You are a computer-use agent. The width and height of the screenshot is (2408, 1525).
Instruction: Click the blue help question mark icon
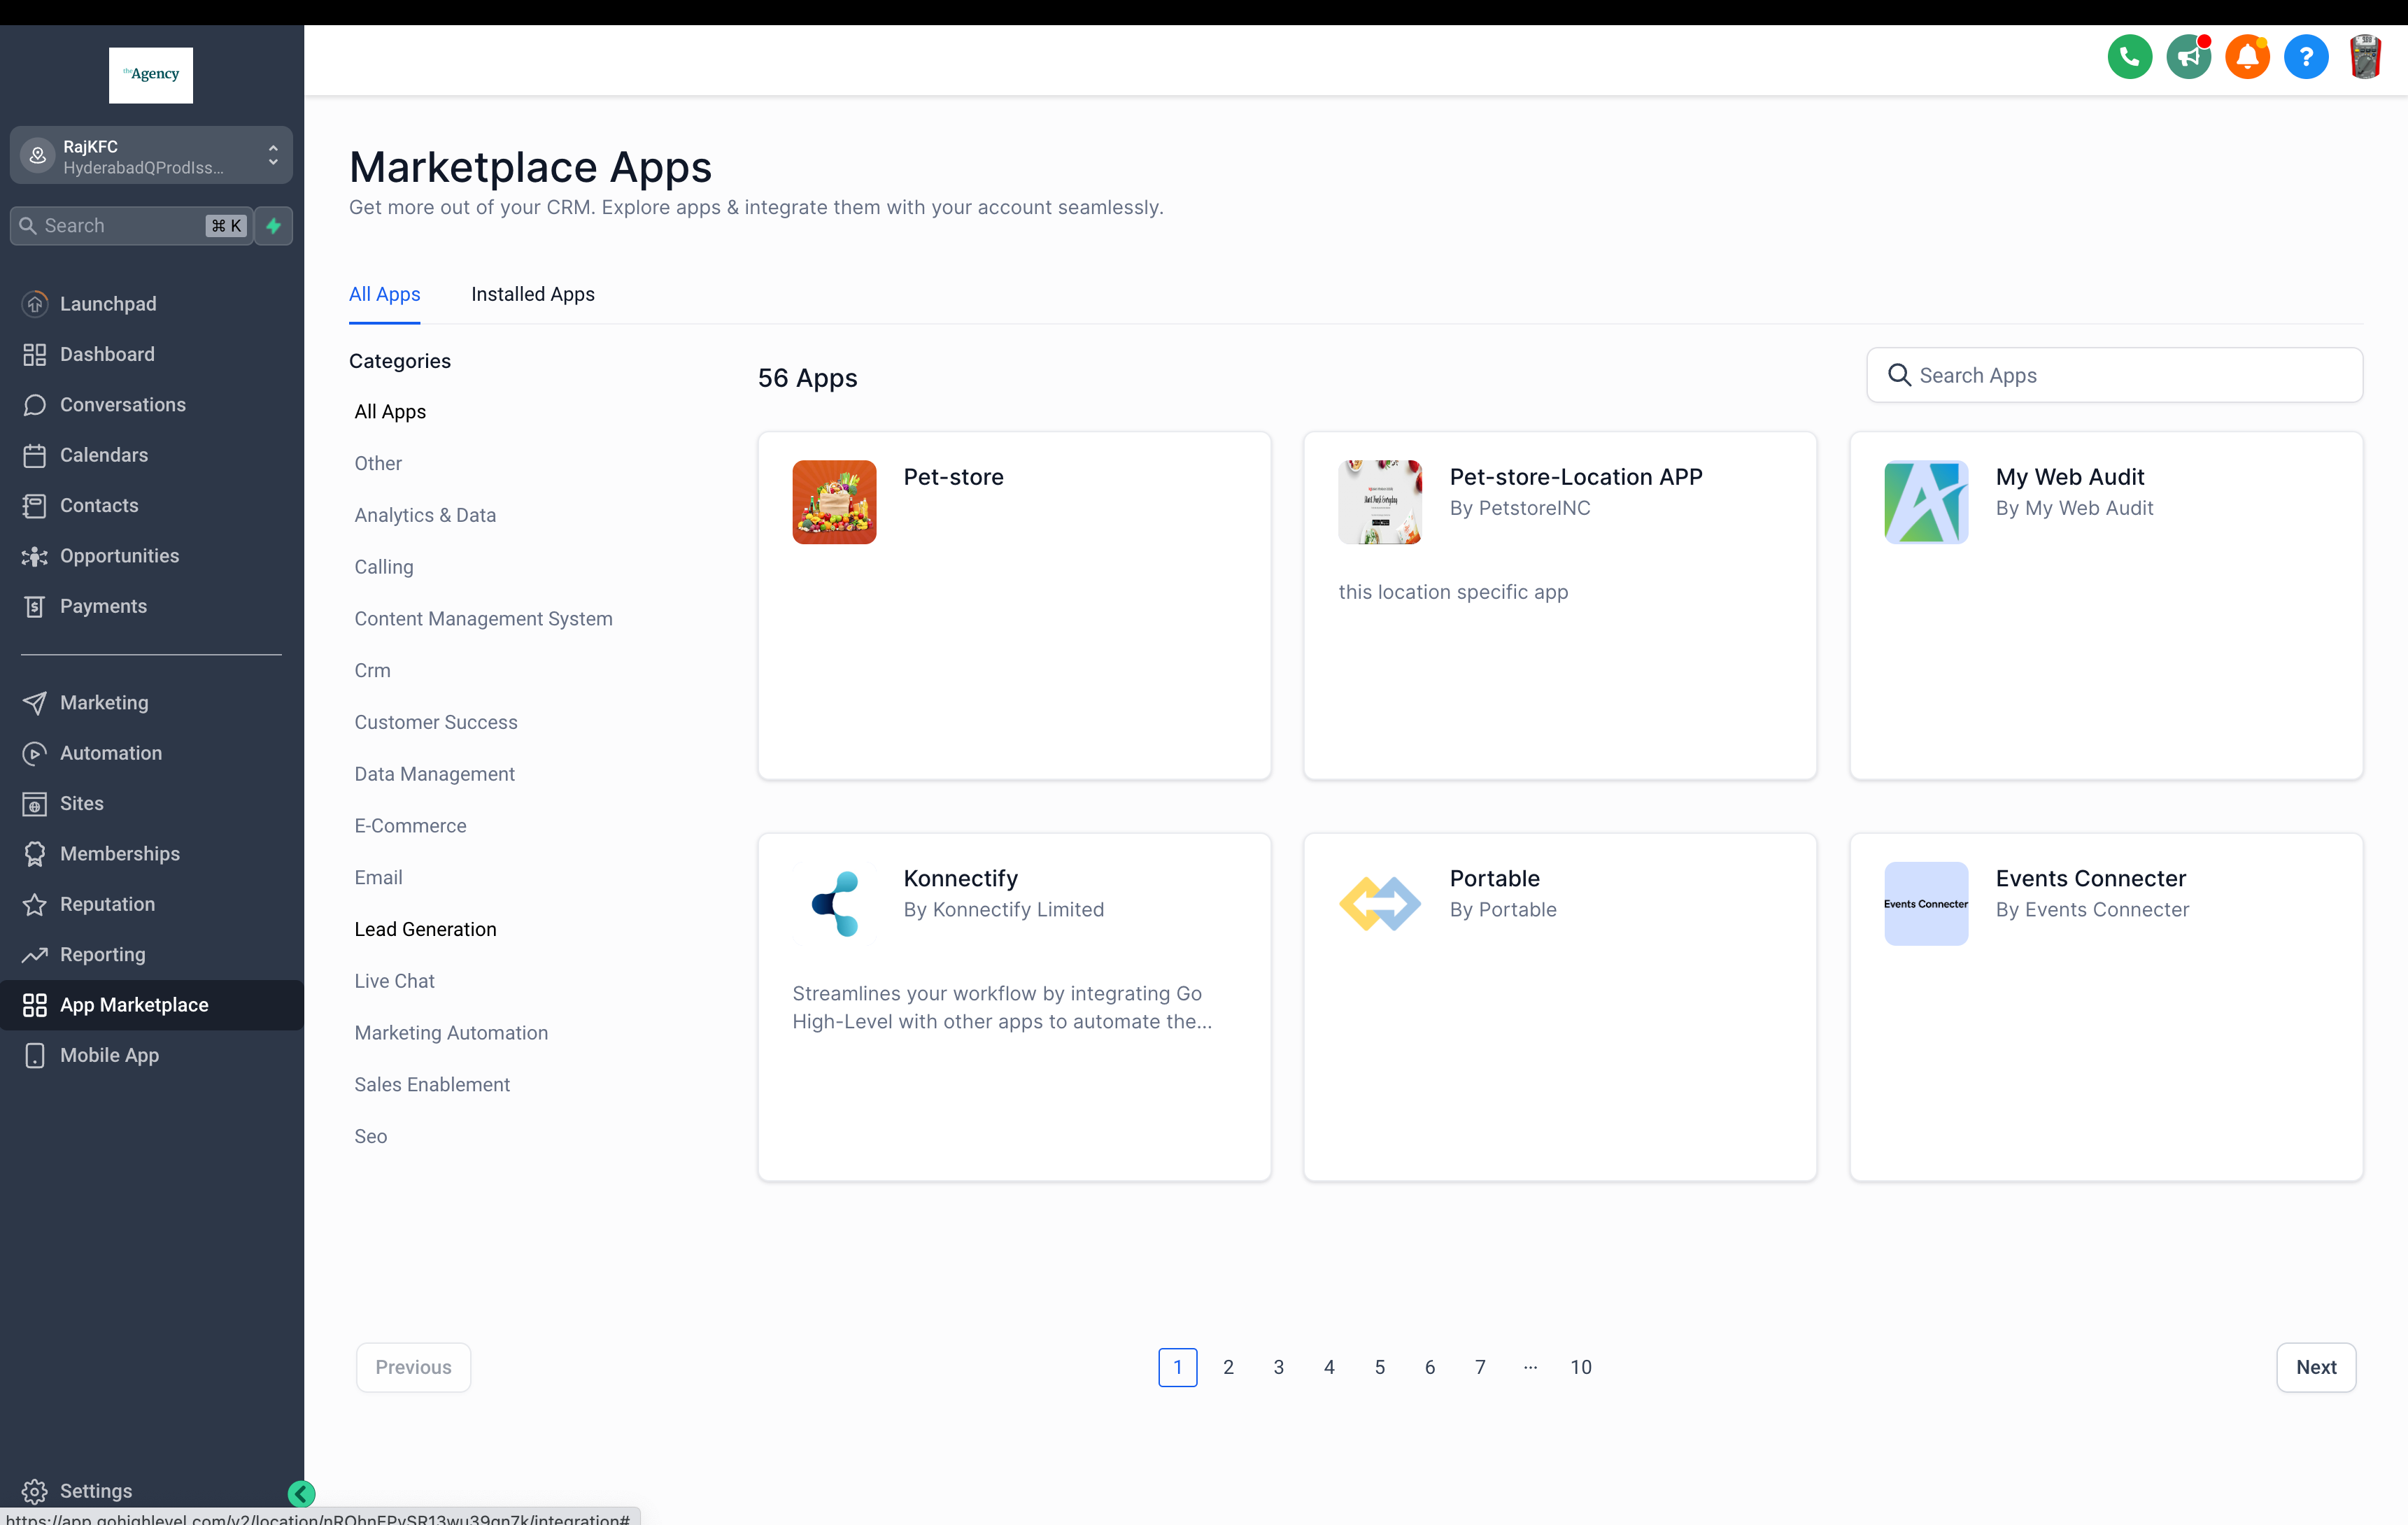tap(2306, 57)
